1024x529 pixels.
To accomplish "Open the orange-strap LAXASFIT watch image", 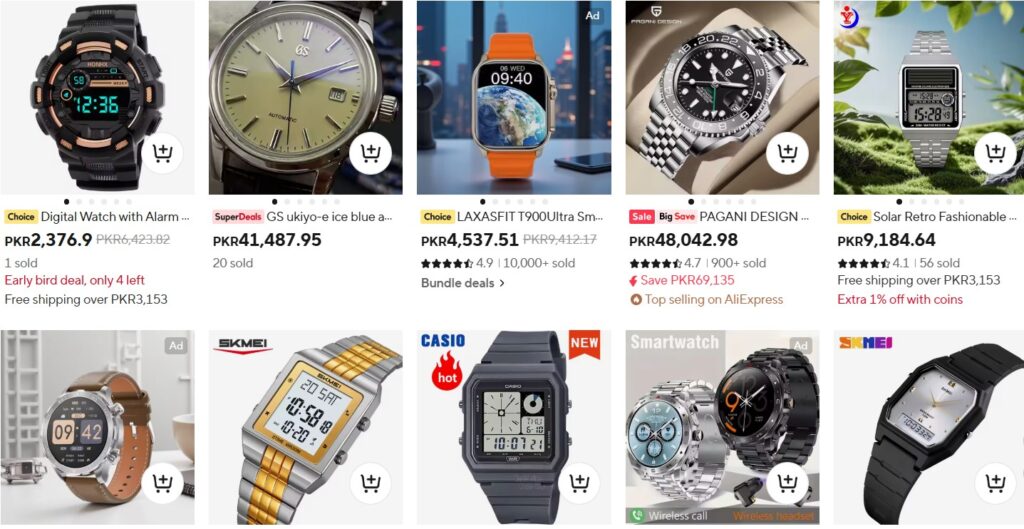I will pyautogui.click(x=514, y=97).
